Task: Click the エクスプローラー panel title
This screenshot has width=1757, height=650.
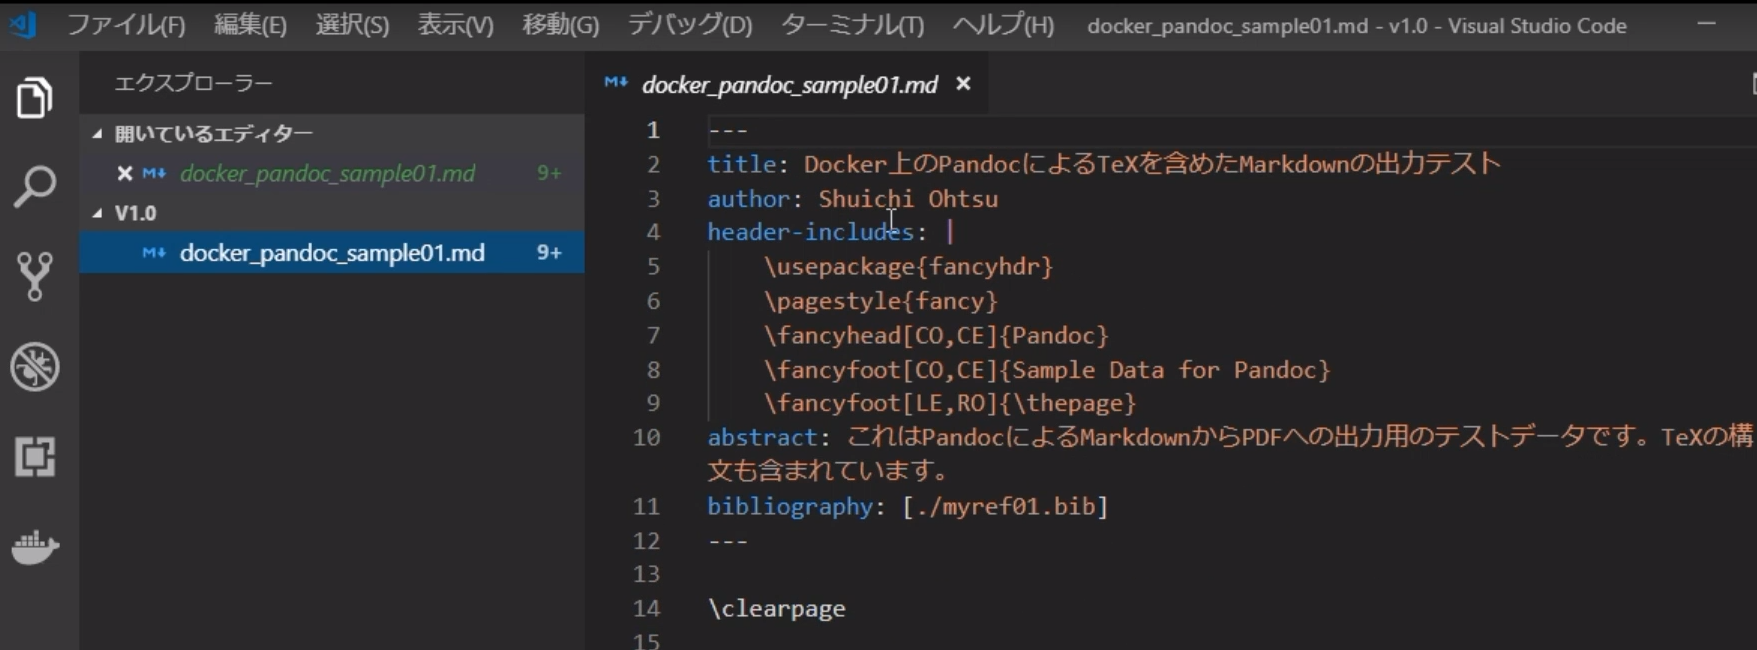Action: pos(193,83)
